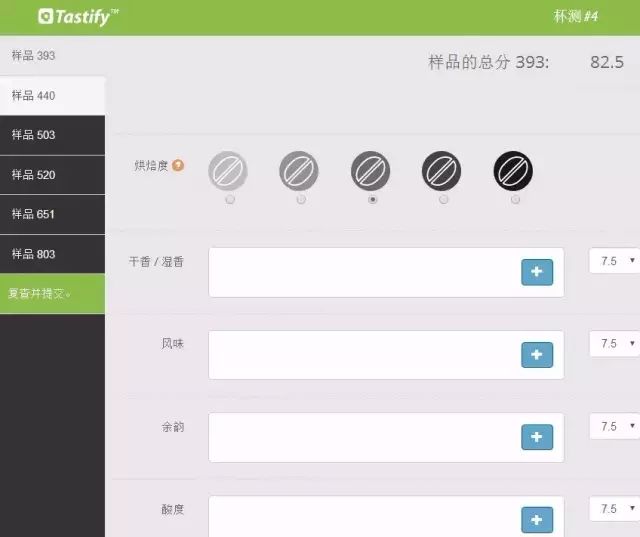Viewport: 640px width, 537px height.
Task: Click the lightest roast coffee bean icon
Action: [x=228, y=171]
